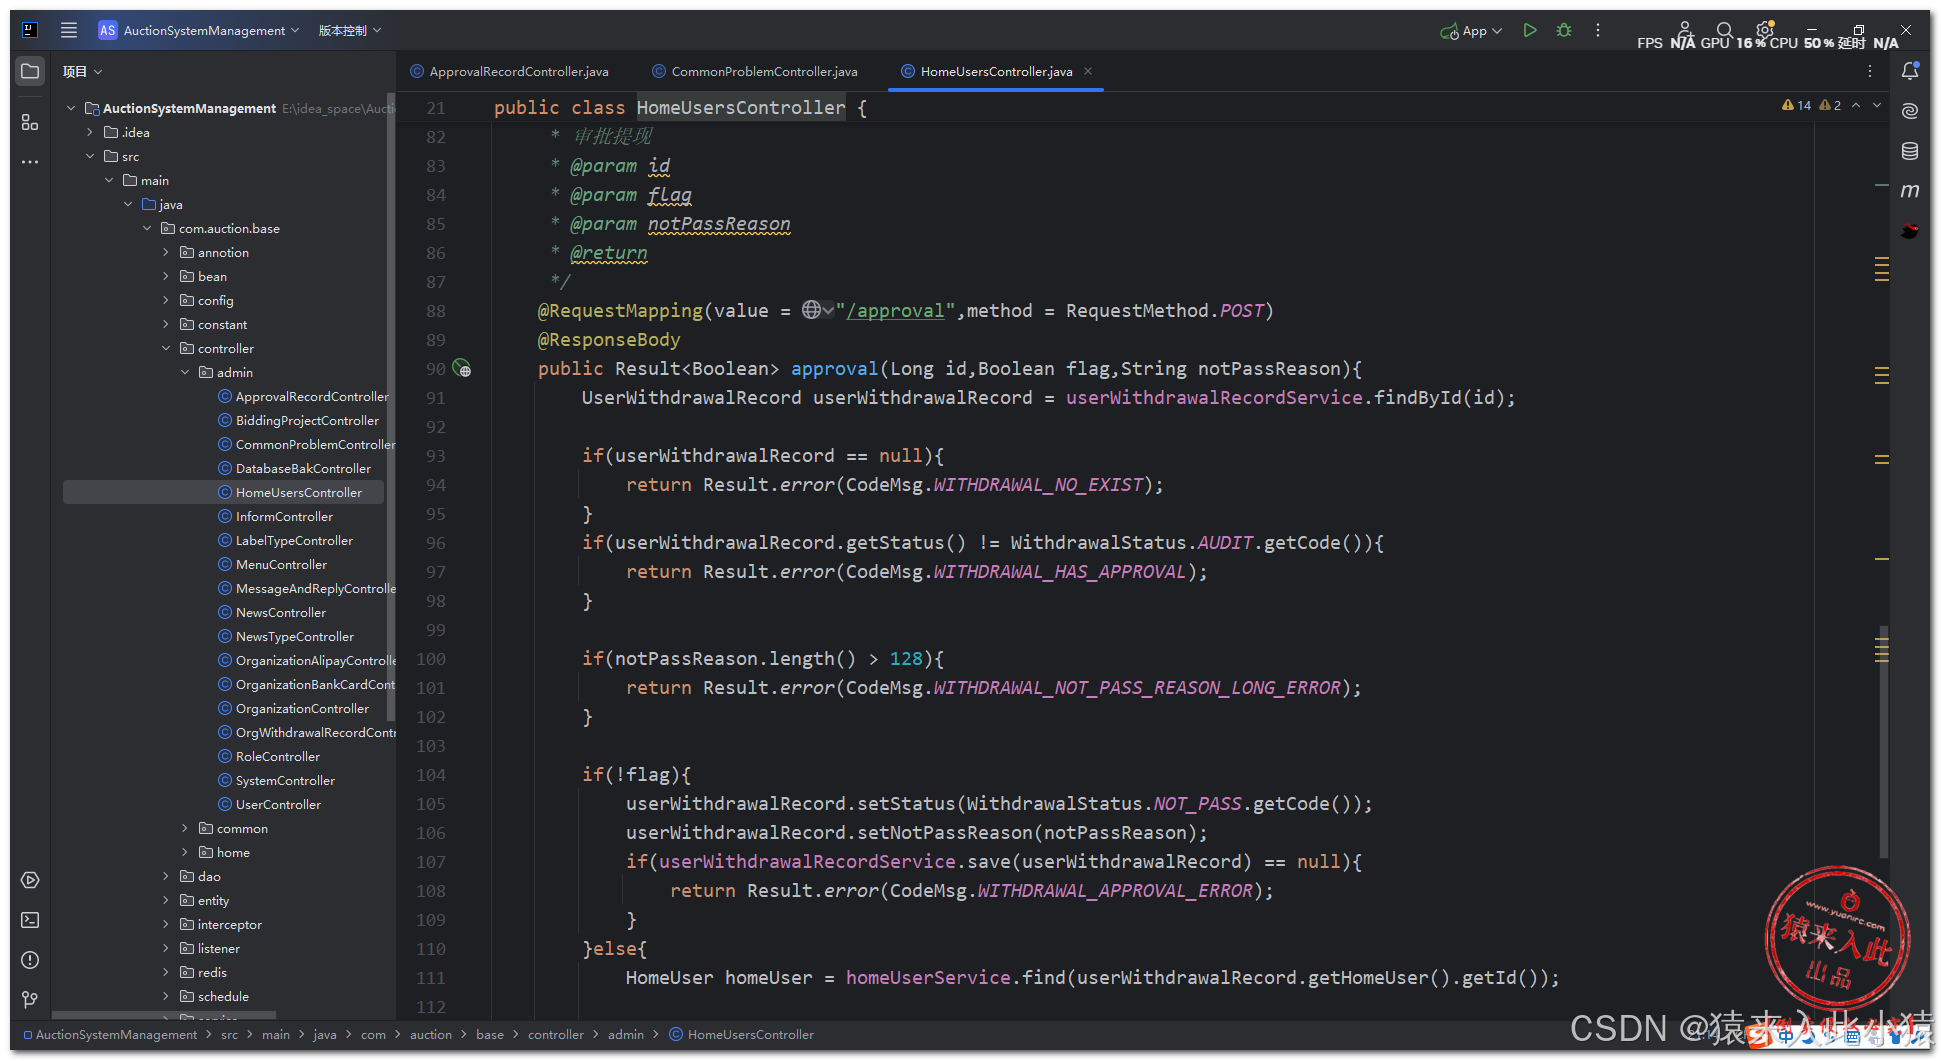Open the Problems tool window icon
This screenshot has height=1061, width=1941.
(30, 960)
